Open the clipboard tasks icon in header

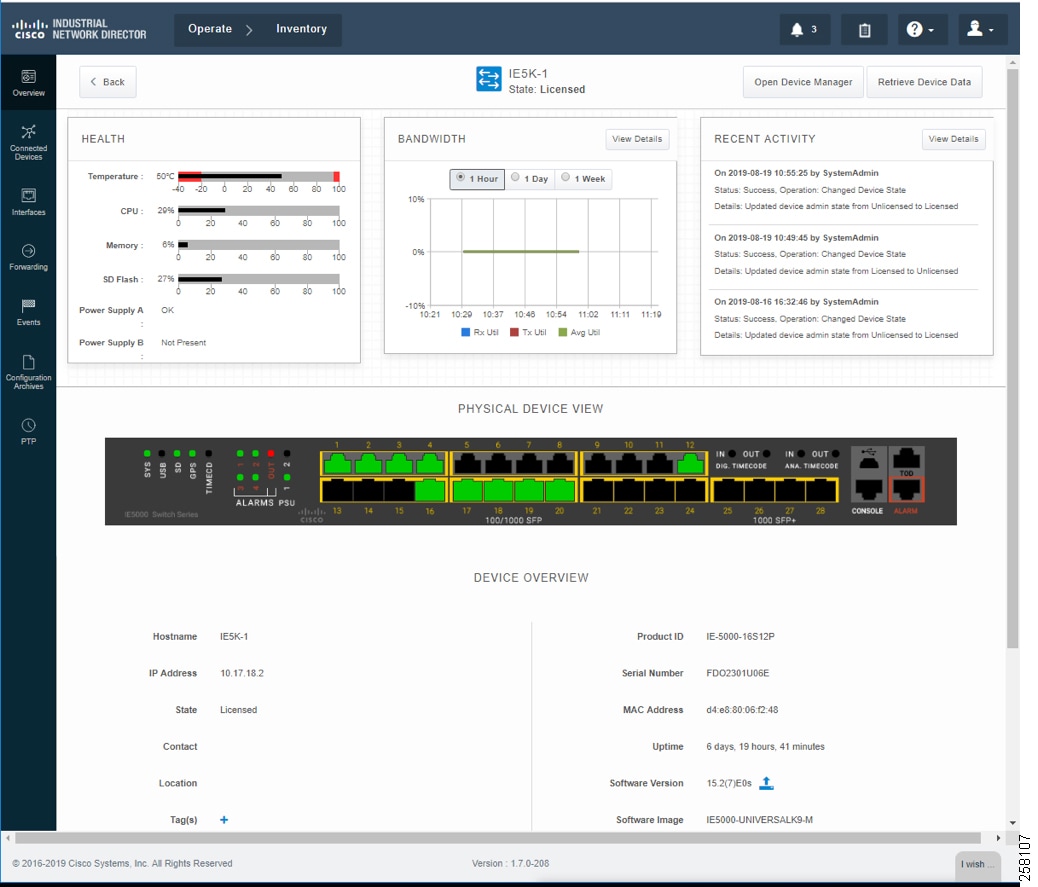865,30
